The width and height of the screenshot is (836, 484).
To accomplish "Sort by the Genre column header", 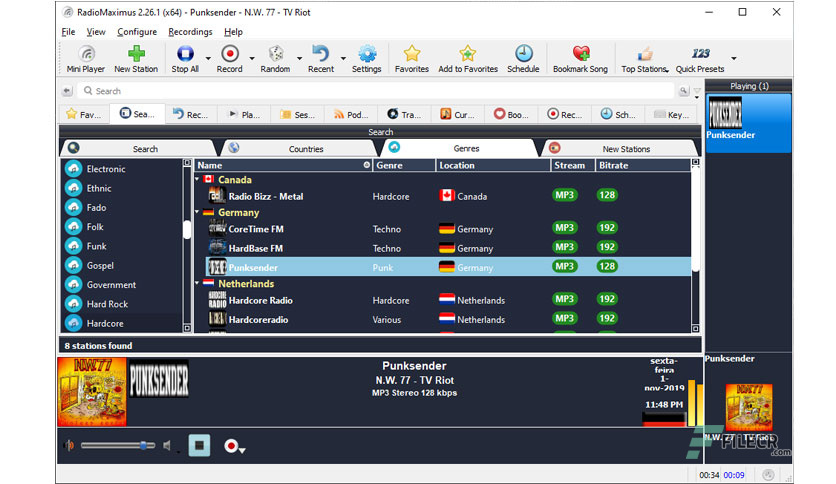I will [x=404, y=165].
